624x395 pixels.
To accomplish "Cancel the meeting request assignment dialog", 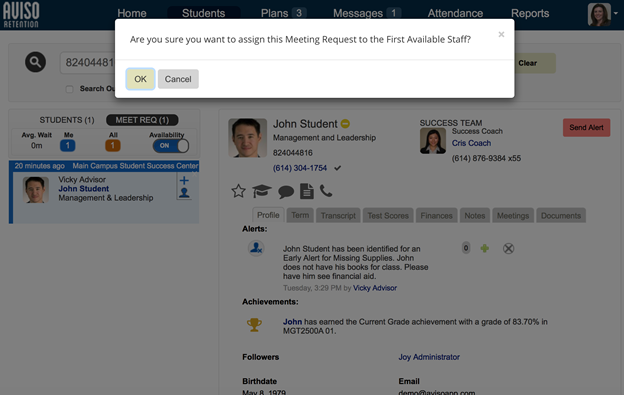I will [x=178, y=79].
